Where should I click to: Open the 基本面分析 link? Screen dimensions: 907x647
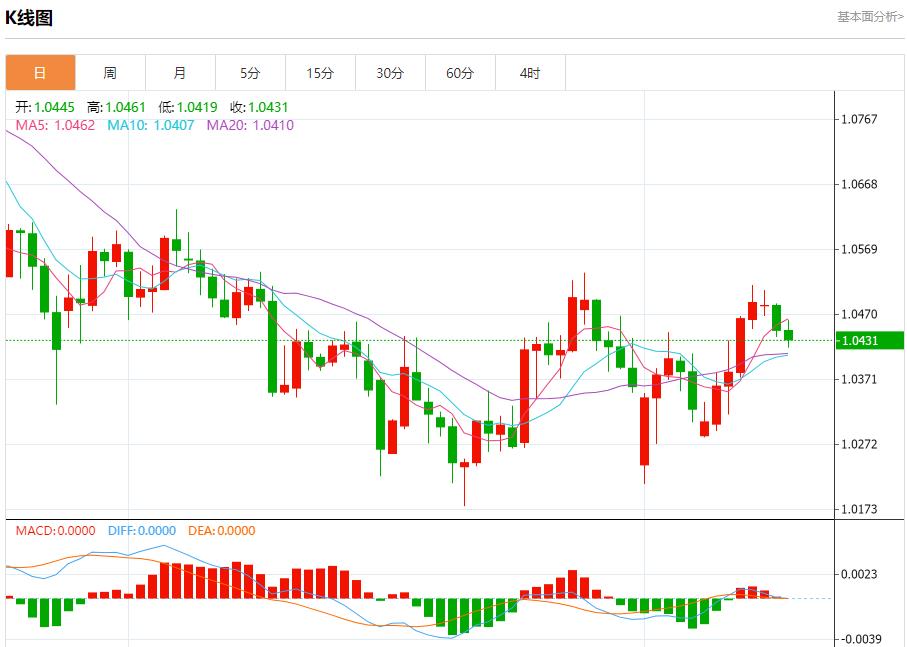pos(870,17)
